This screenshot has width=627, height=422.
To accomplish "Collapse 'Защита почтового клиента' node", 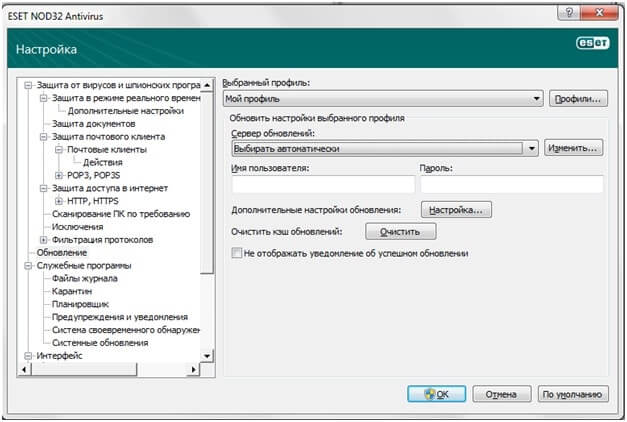I will (43, 137).
